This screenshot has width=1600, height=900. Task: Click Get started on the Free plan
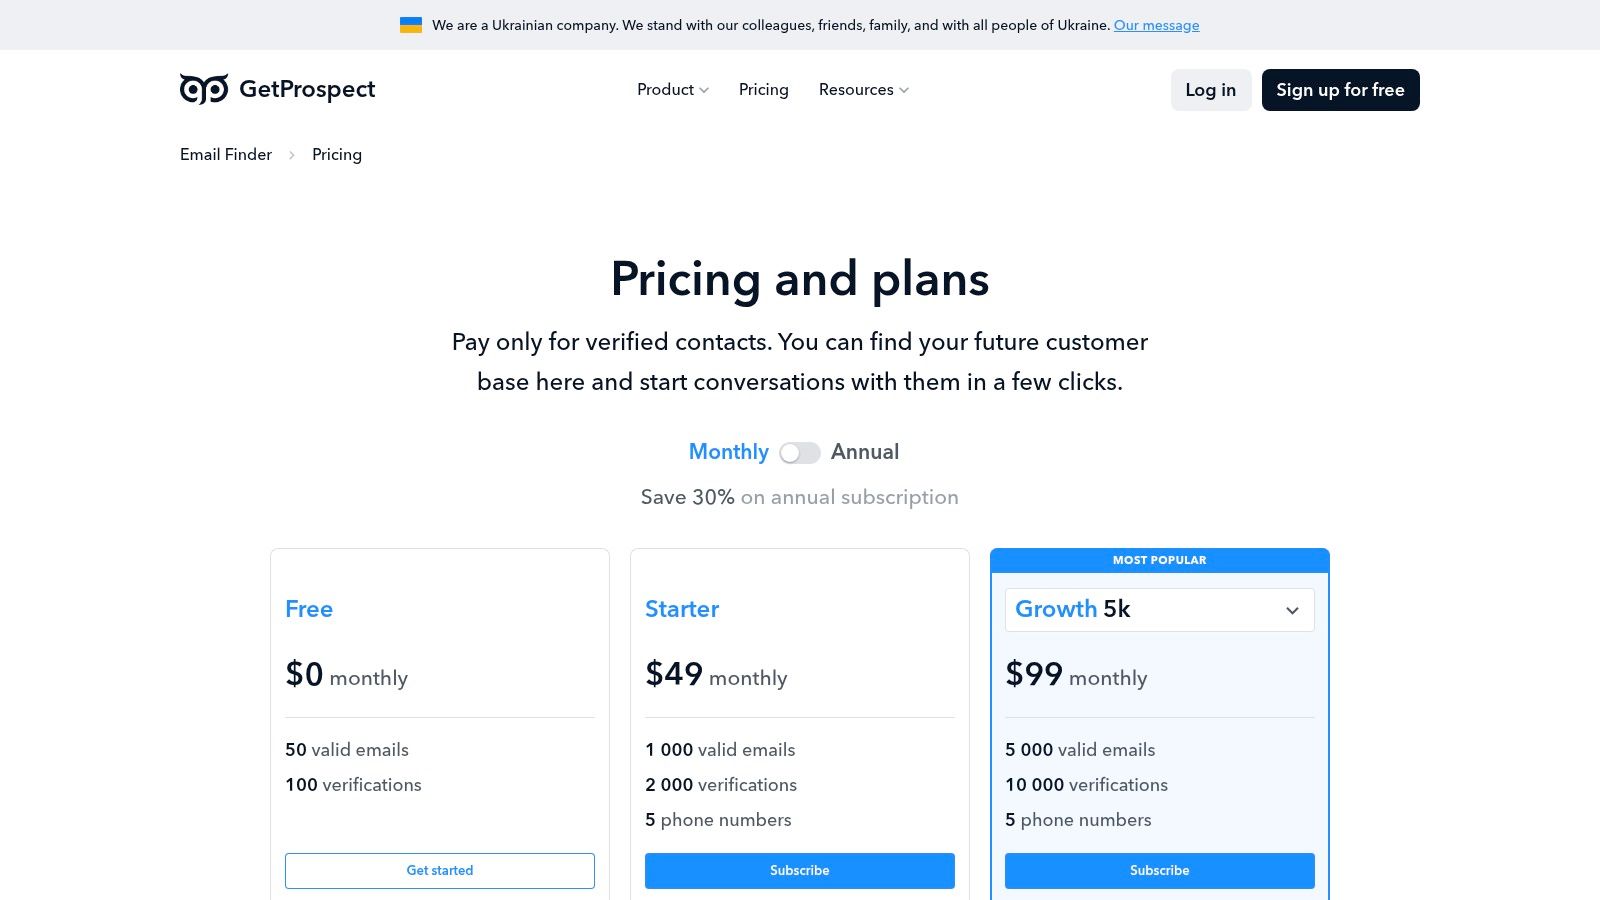[x=440, y=870]
